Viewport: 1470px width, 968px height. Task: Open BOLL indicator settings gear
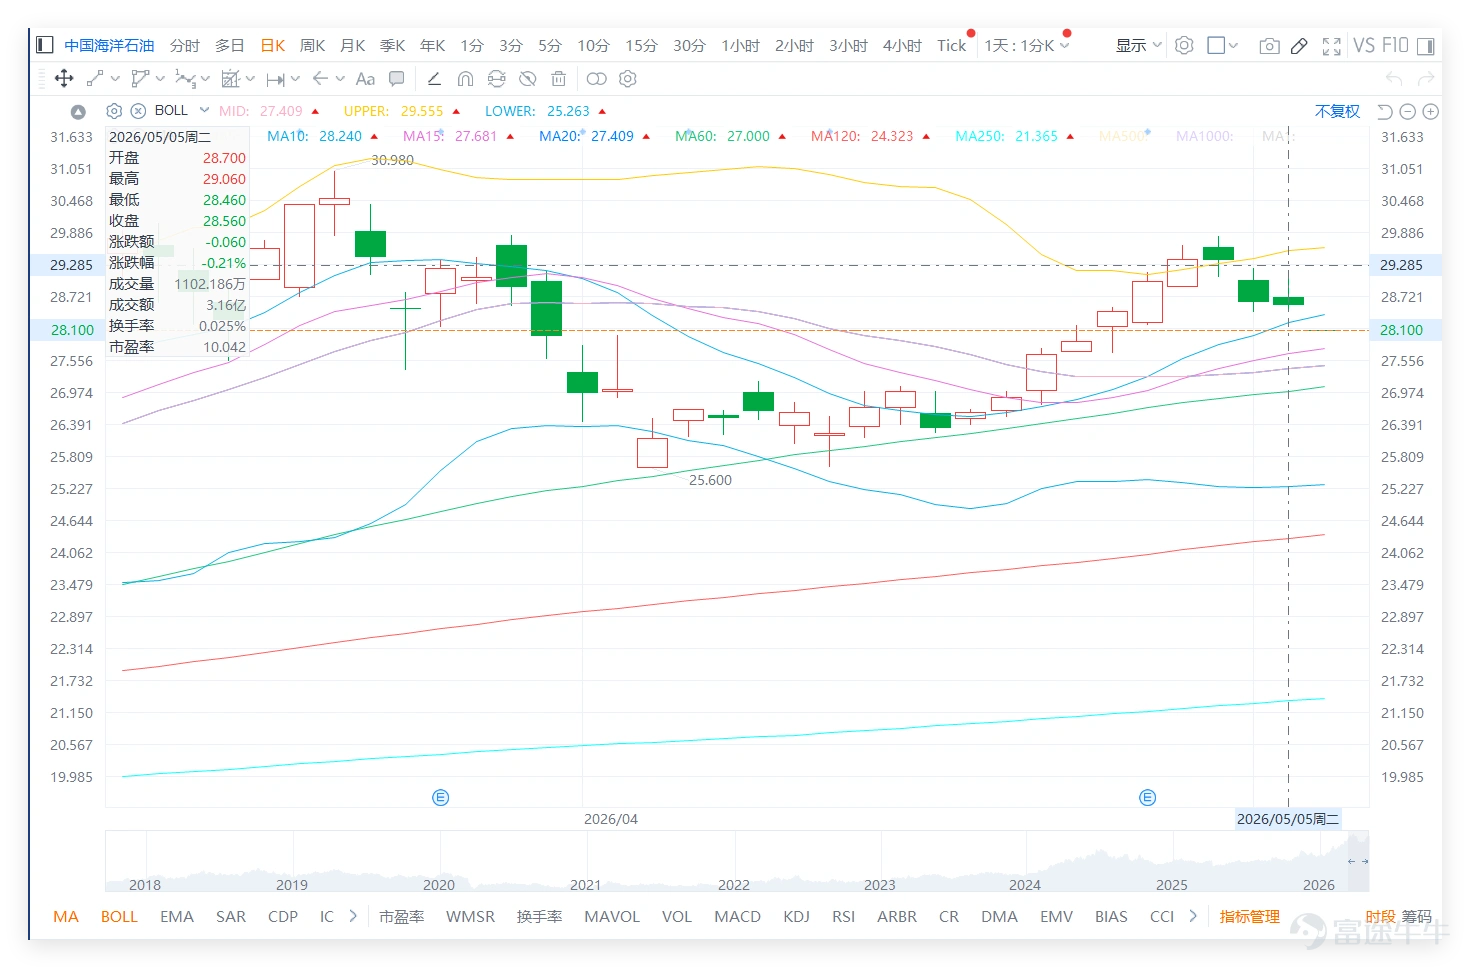point(114,111)
